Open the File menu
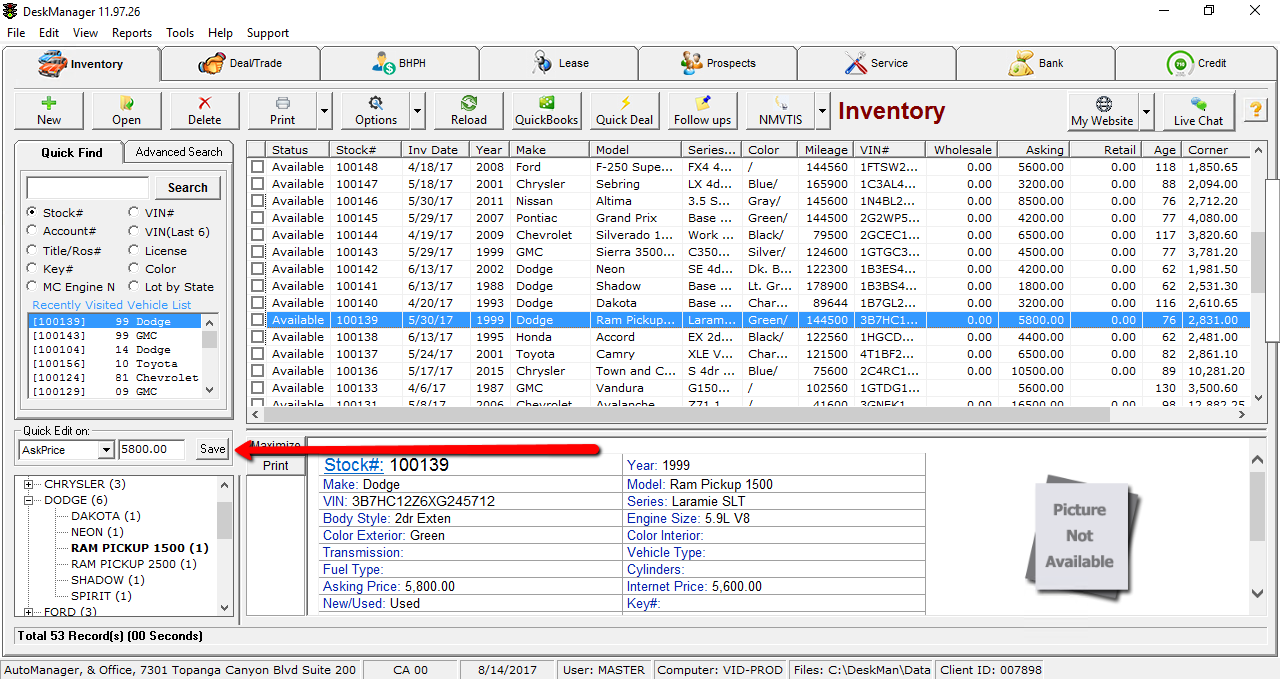The image size is (1280, 679). [x=16, y=33]
